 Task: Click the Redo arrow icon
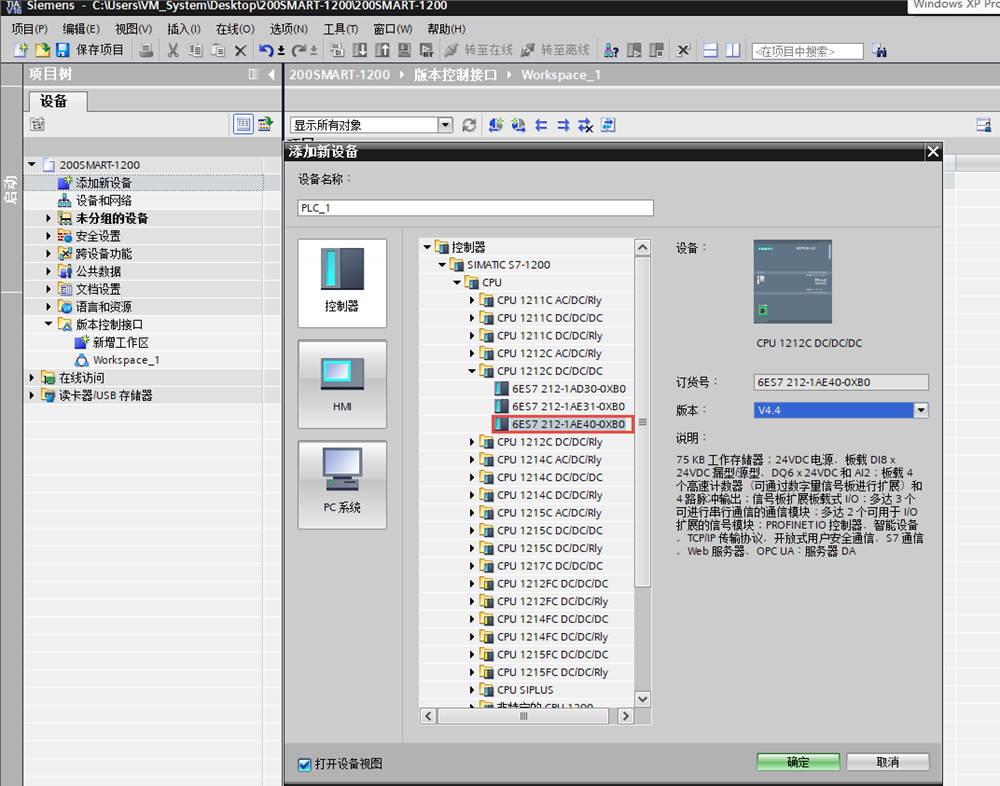[x=298, y=50]
